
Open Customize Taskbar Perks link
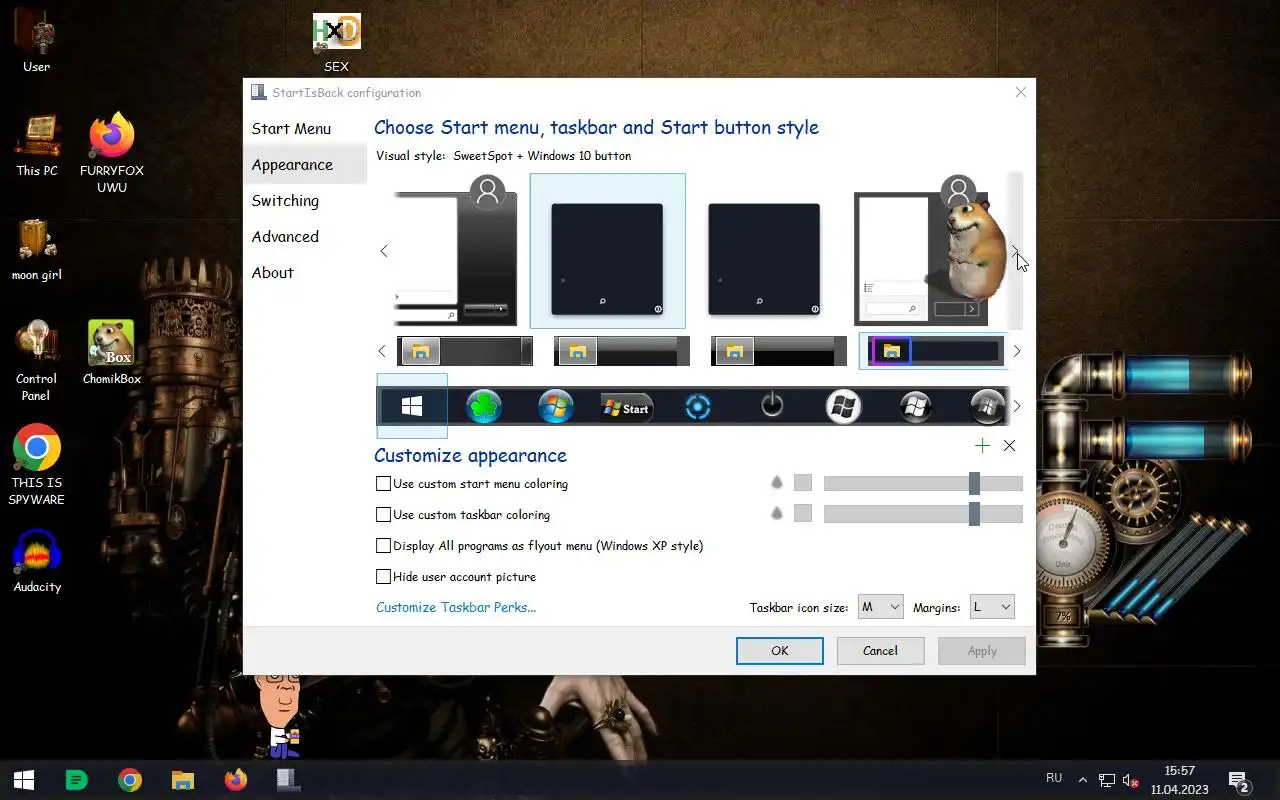point(456,607)
